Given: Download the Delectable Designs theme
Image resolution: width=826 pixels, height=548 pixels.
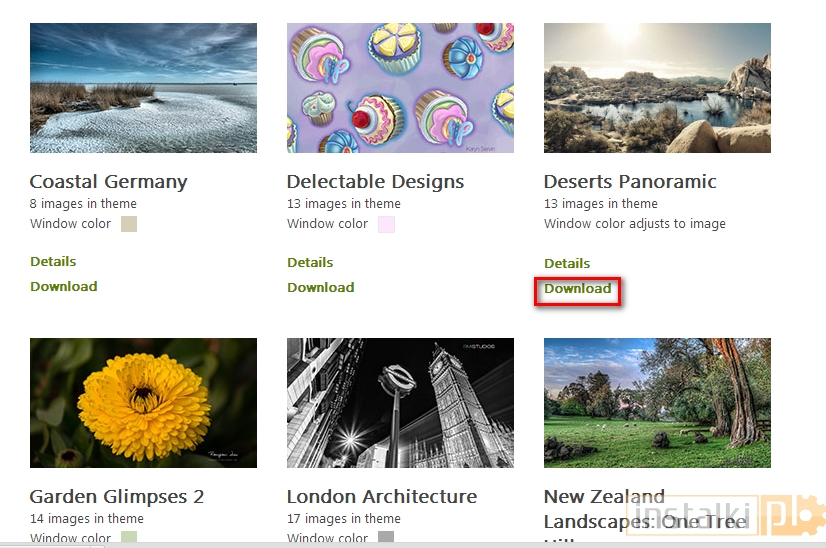Looking at the screenshot, I should tap(321, 288).
